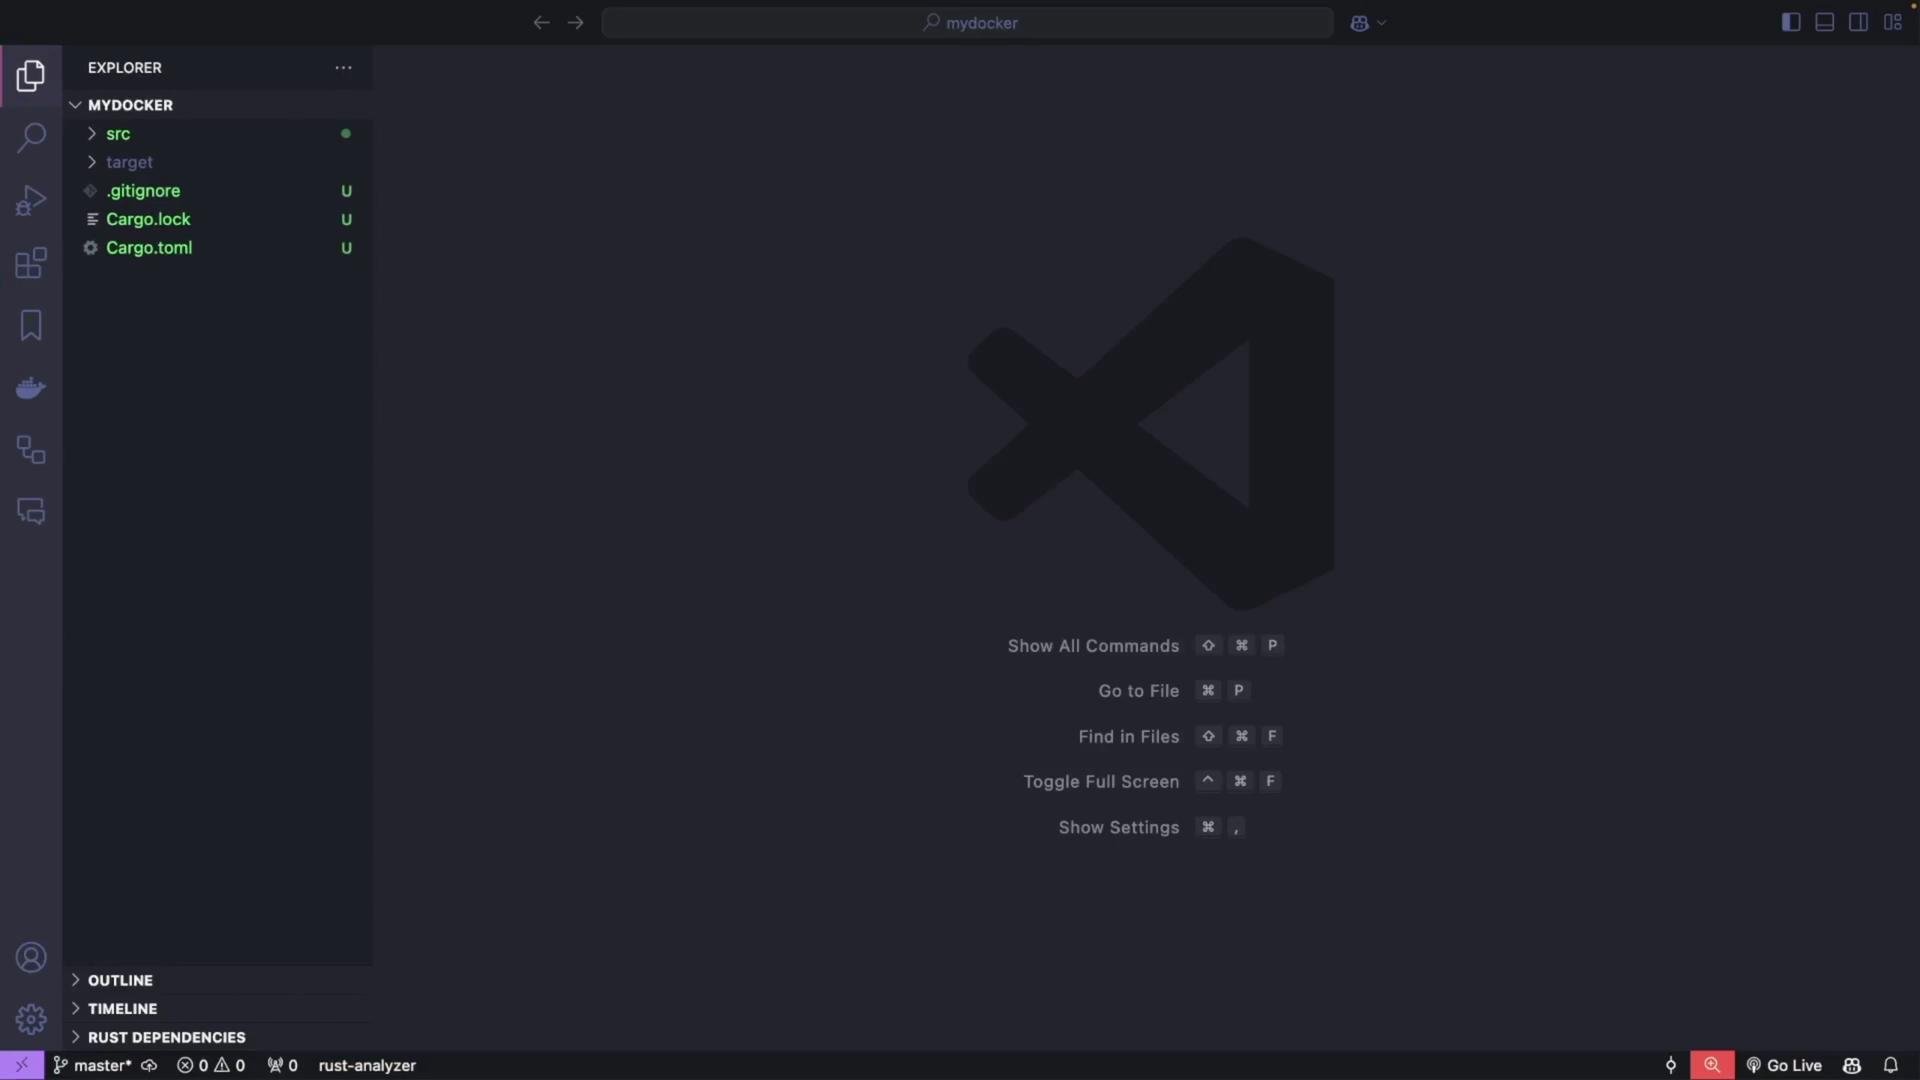
Task: Open the Search view icon
Action: (31, 138)
